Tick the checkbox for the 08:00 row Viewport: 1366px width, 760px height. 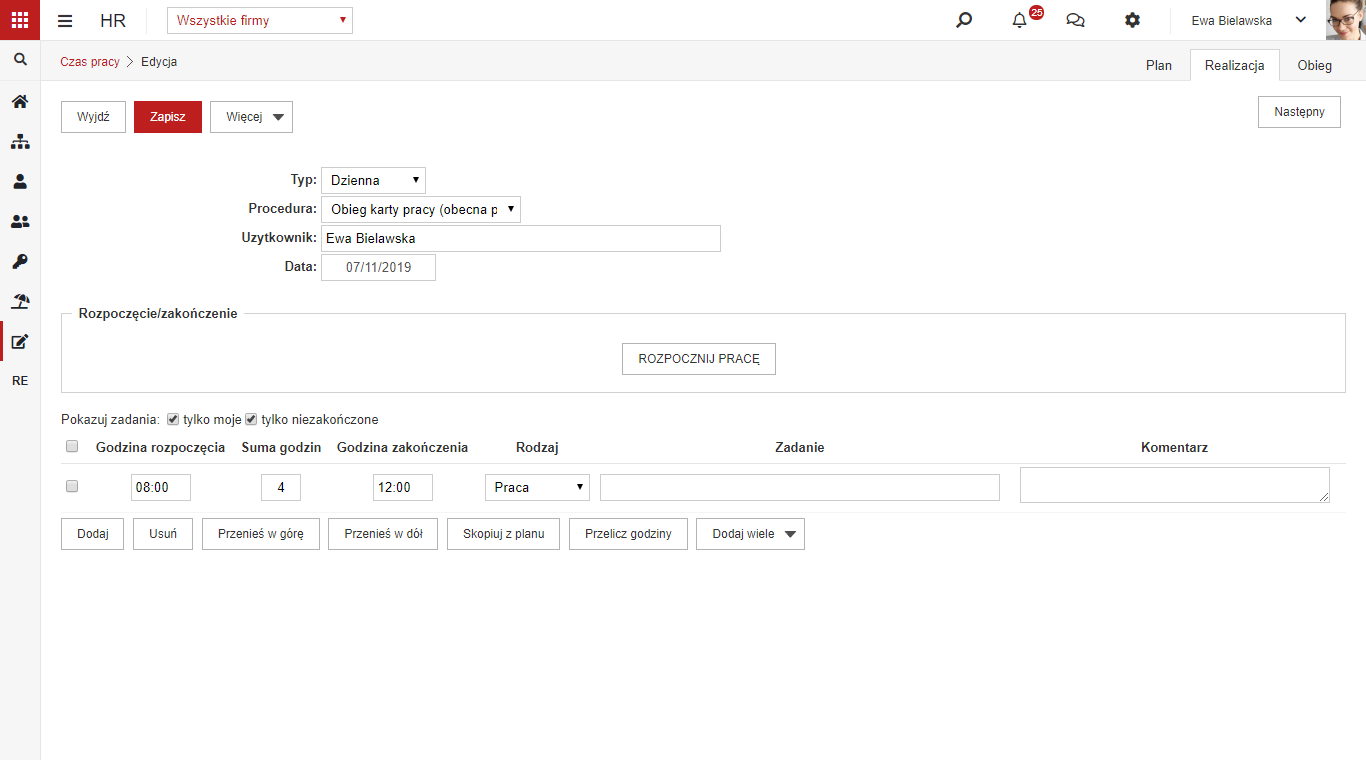[x=71, y=486]
